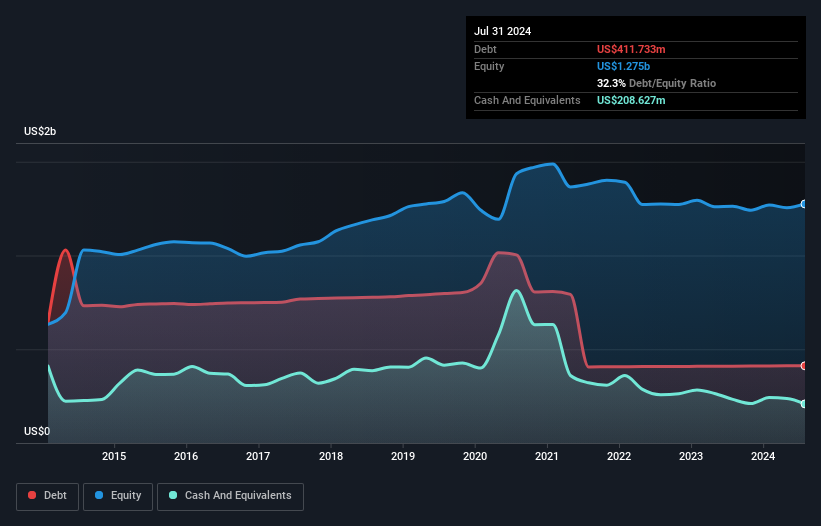Click the red Debt endpoint marker
Viewport: 821px width, 526px height.
pyautogui.click(x=804, y=366)
